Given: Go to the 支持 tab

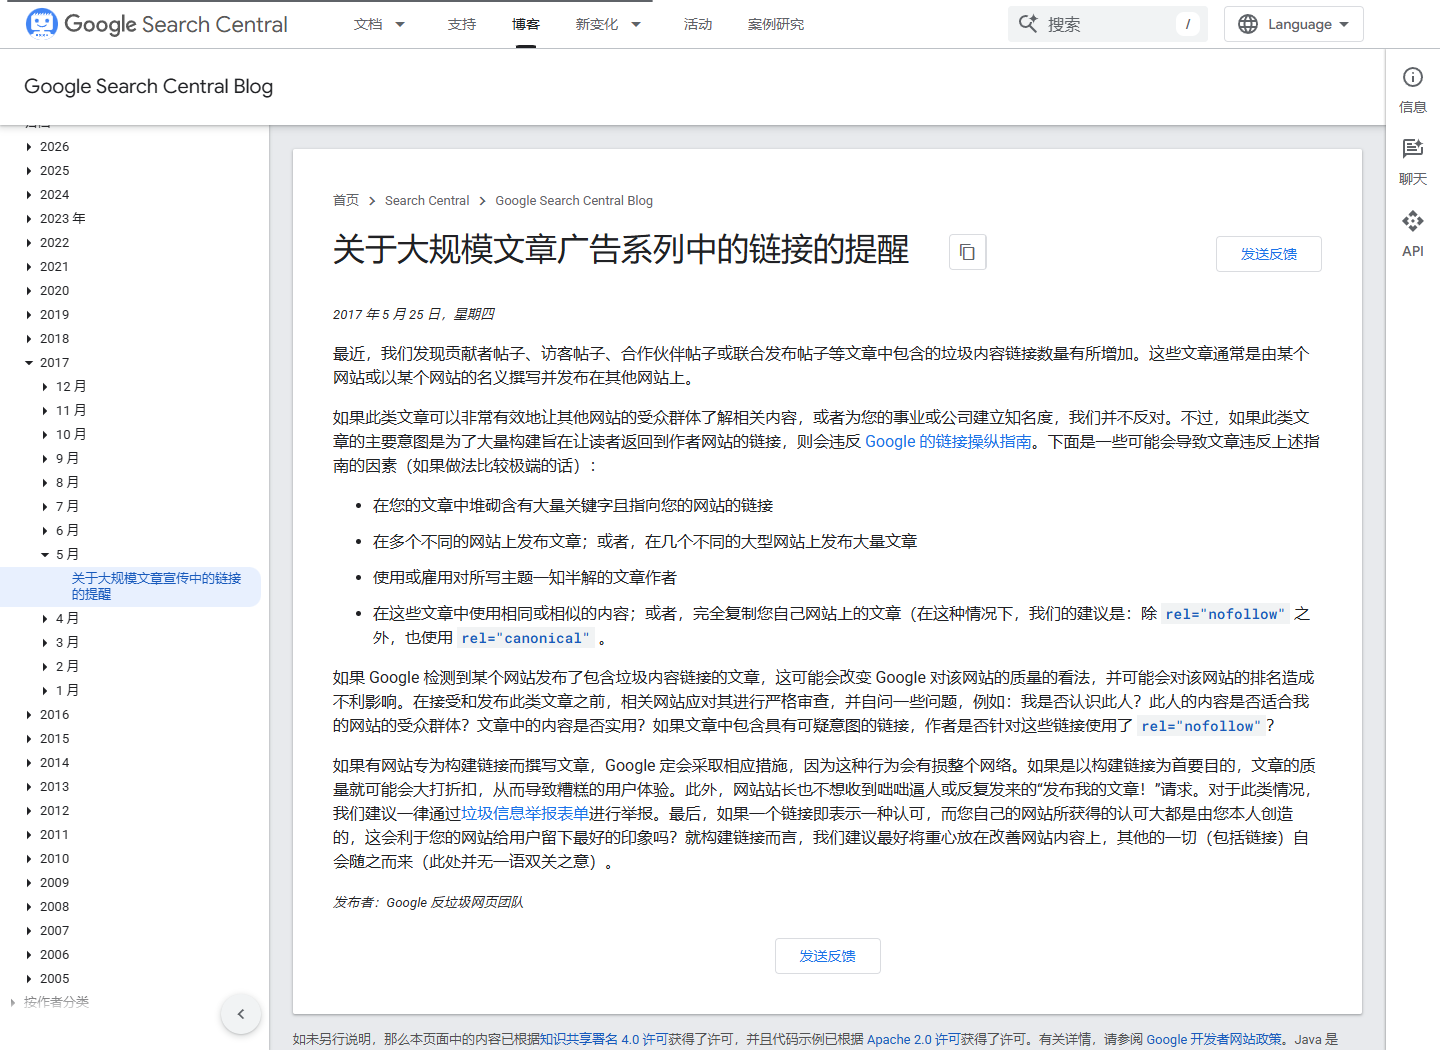Looking at the screenshot, I should [462, 24].
